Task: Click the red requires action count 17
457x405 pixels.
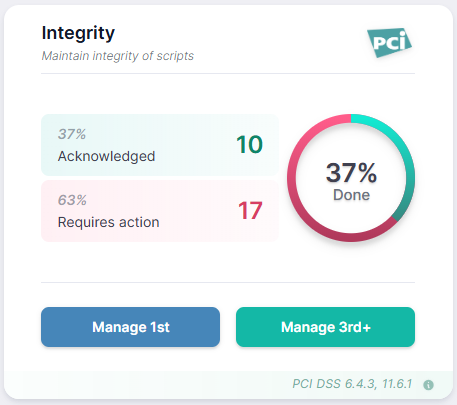Action: [x=250, y=211]
